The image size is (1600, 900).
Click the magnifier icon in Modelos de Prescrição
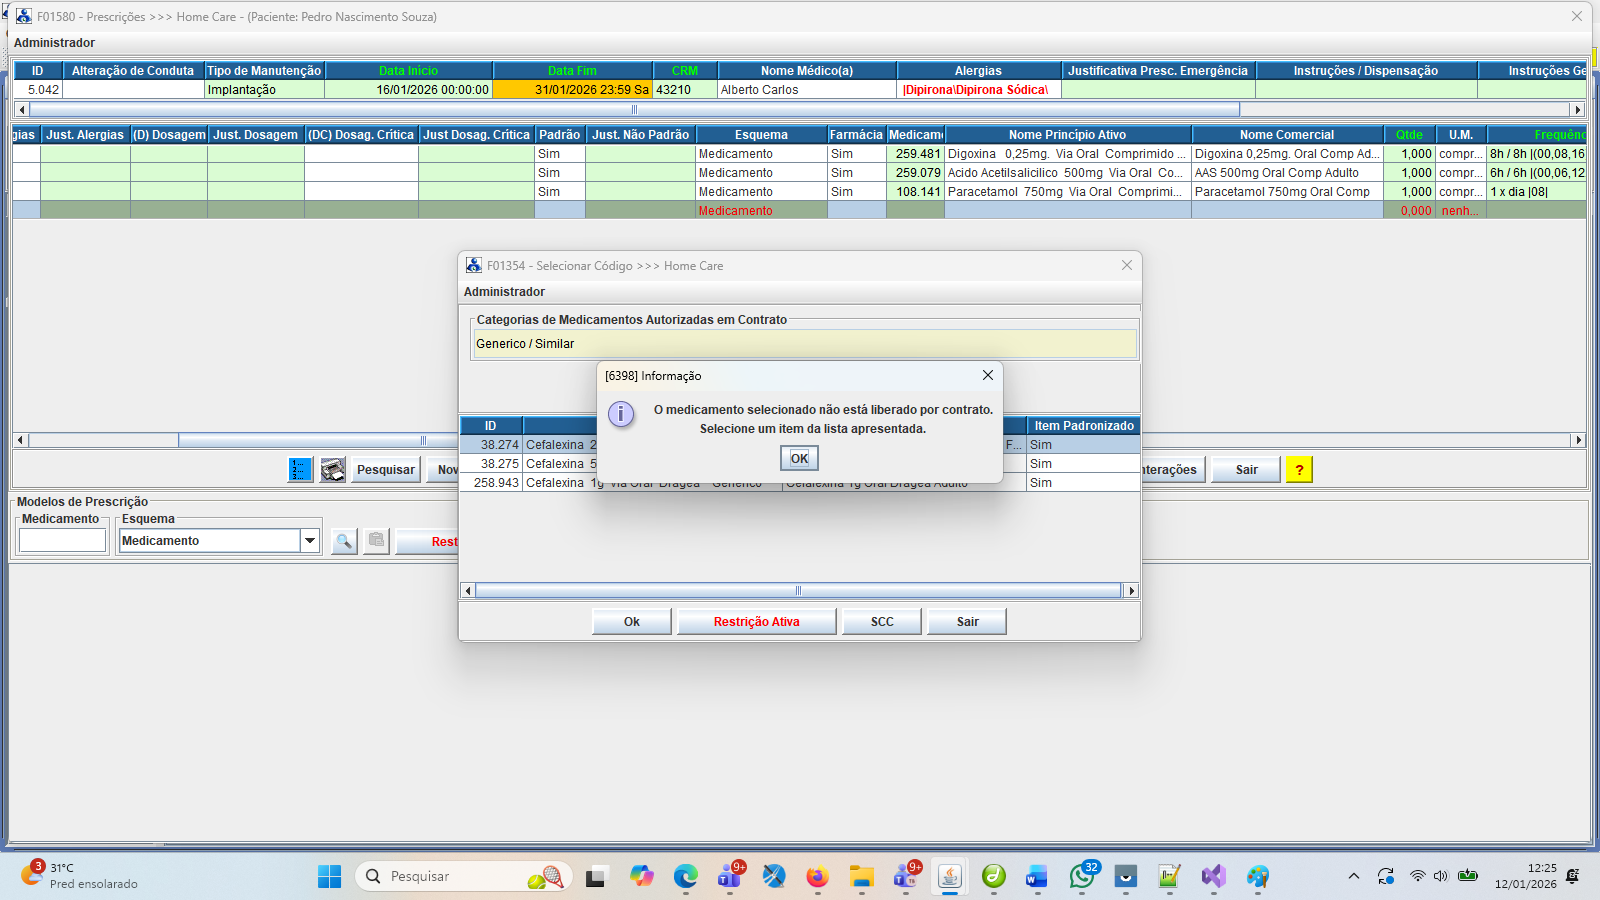coord(344,541)
